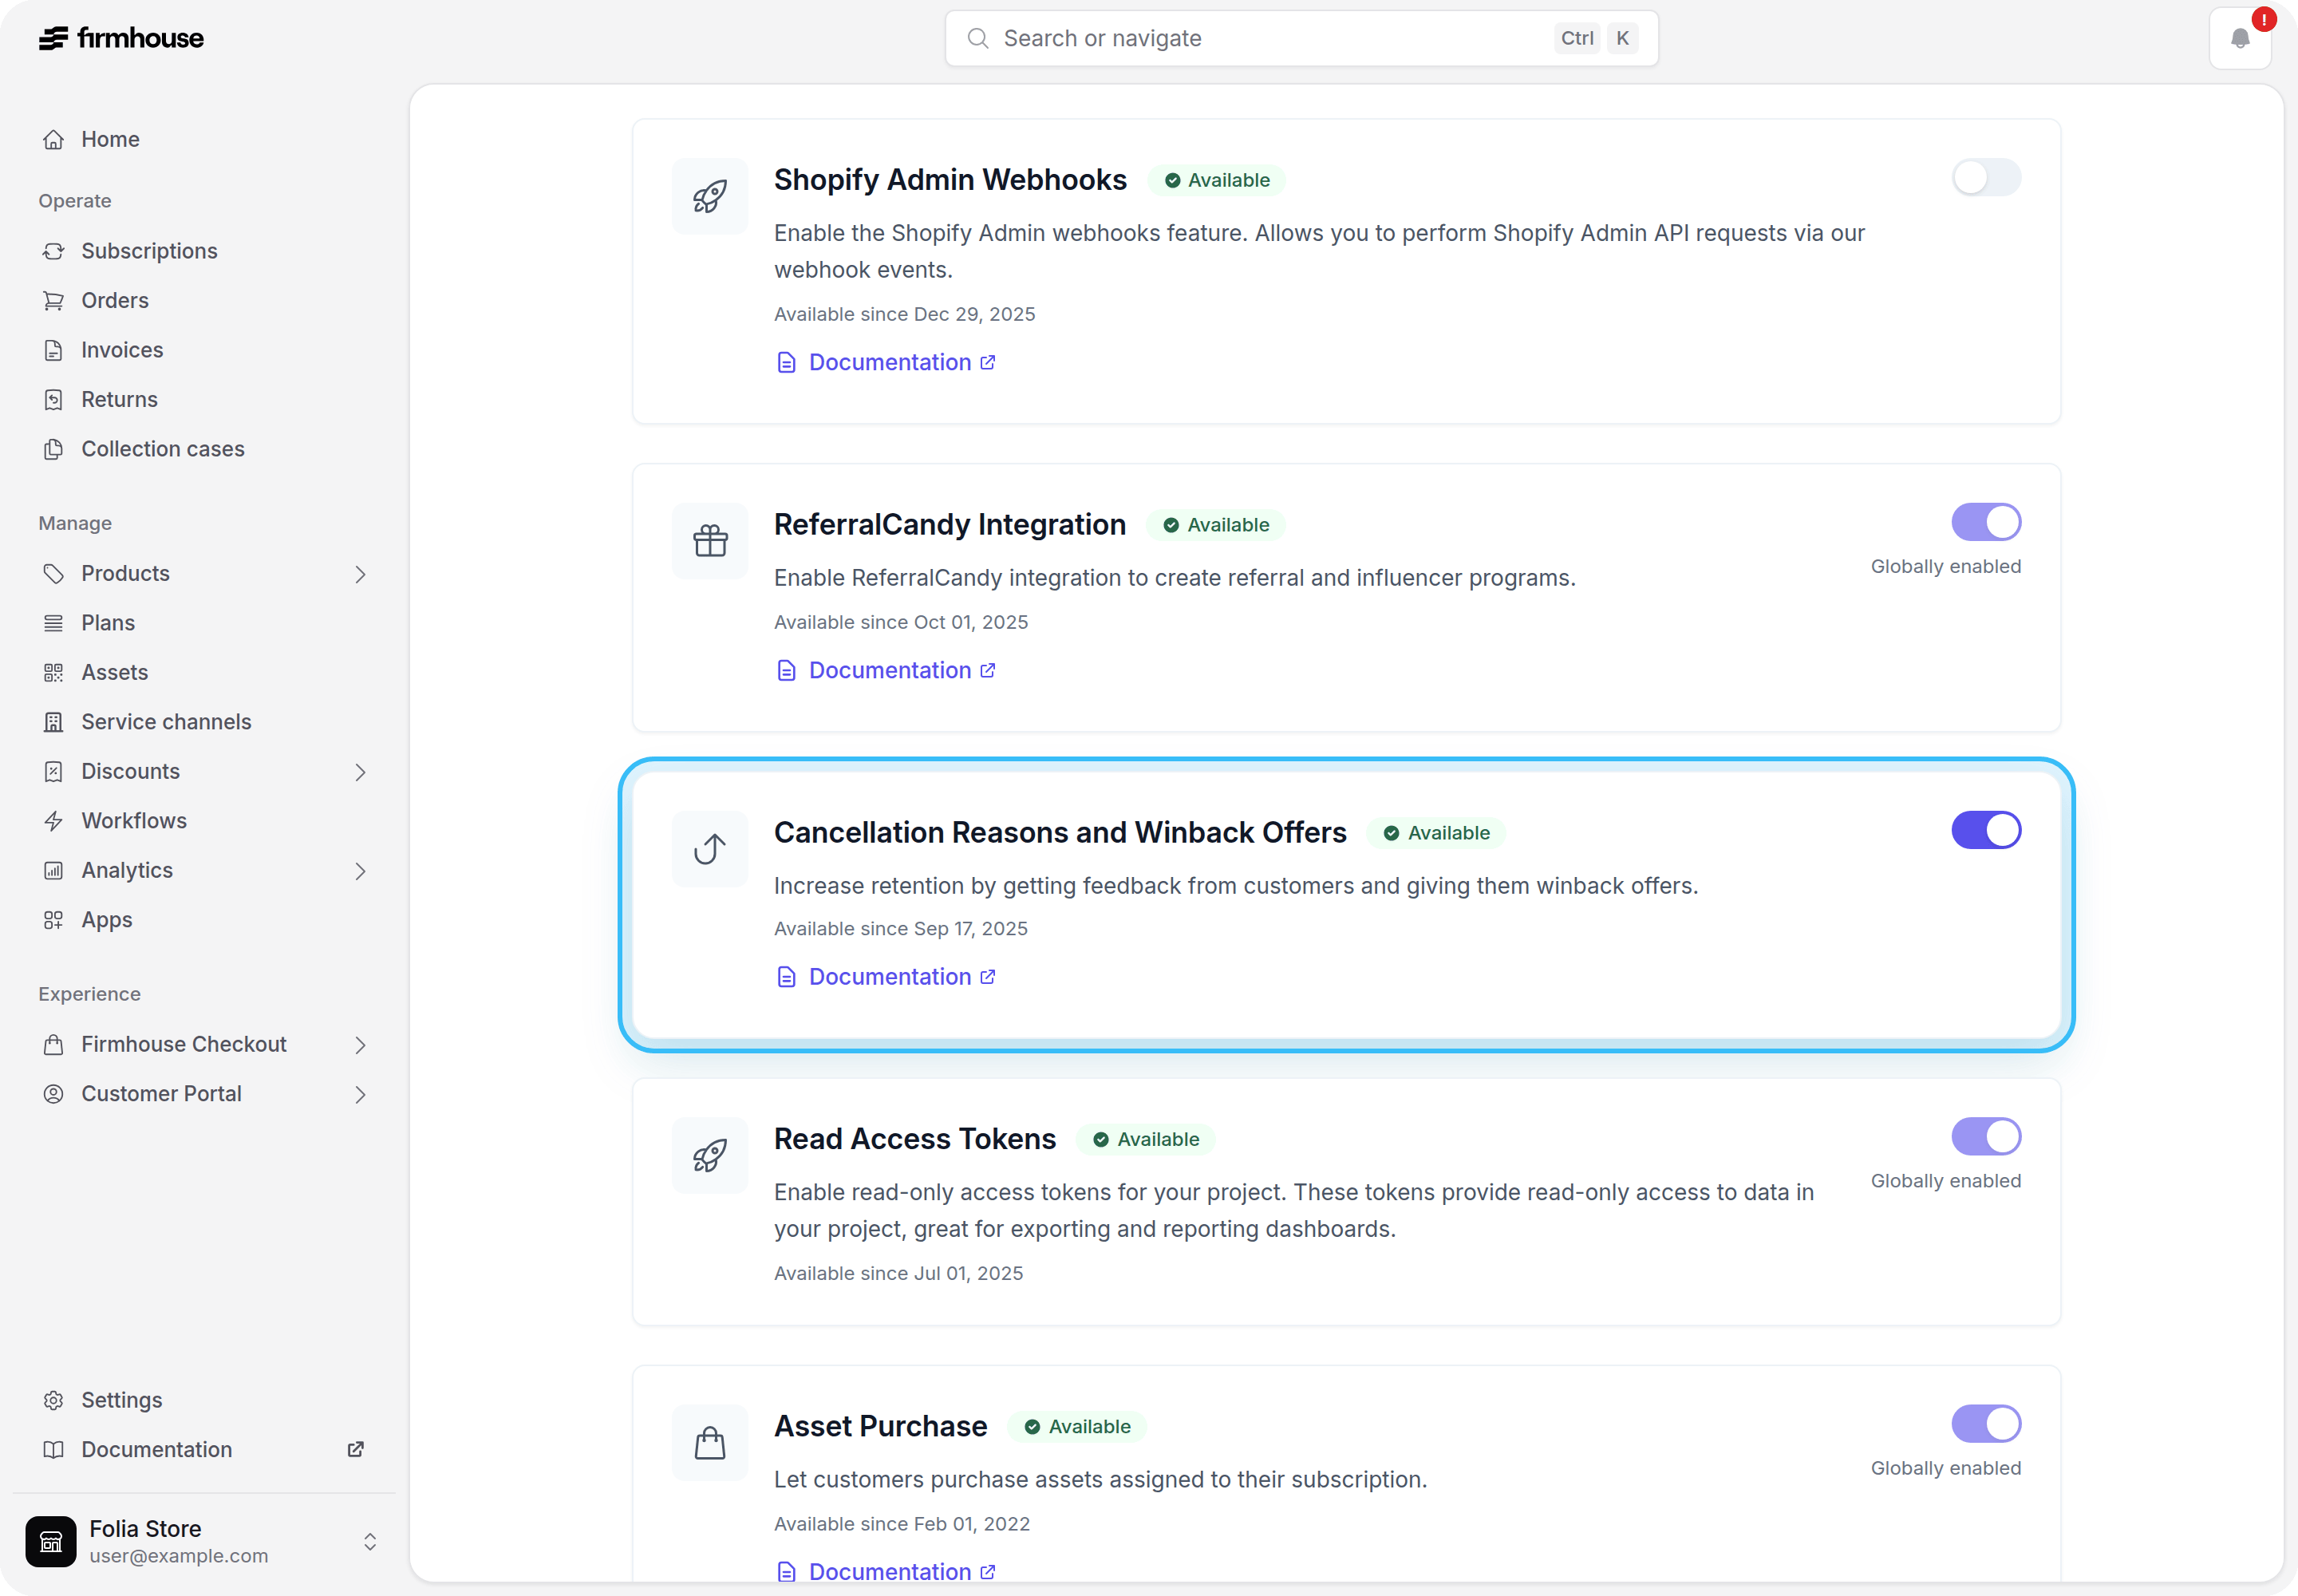This screenshot has height=1596, width=2298.
Task: Click the Service channels building icon
Action: pyautogui.click(x=54, y=722)
